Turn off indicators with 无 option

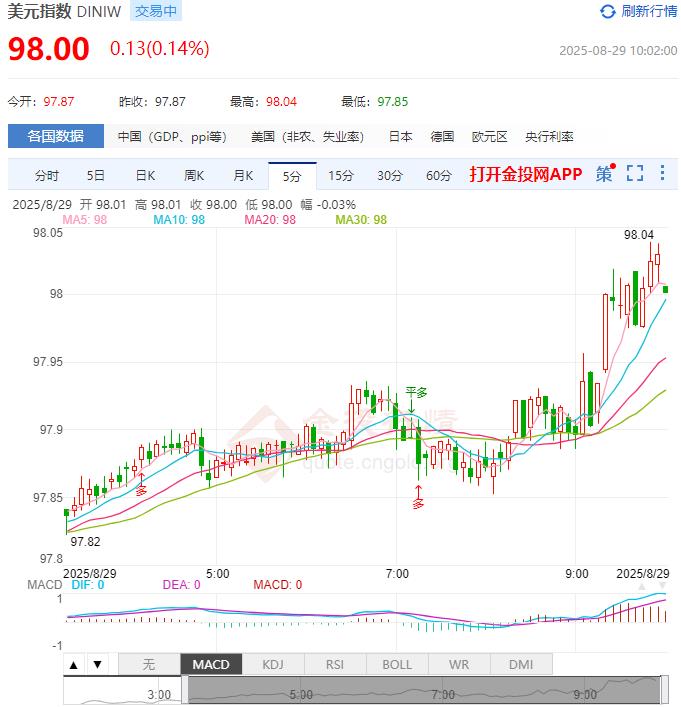148,664
